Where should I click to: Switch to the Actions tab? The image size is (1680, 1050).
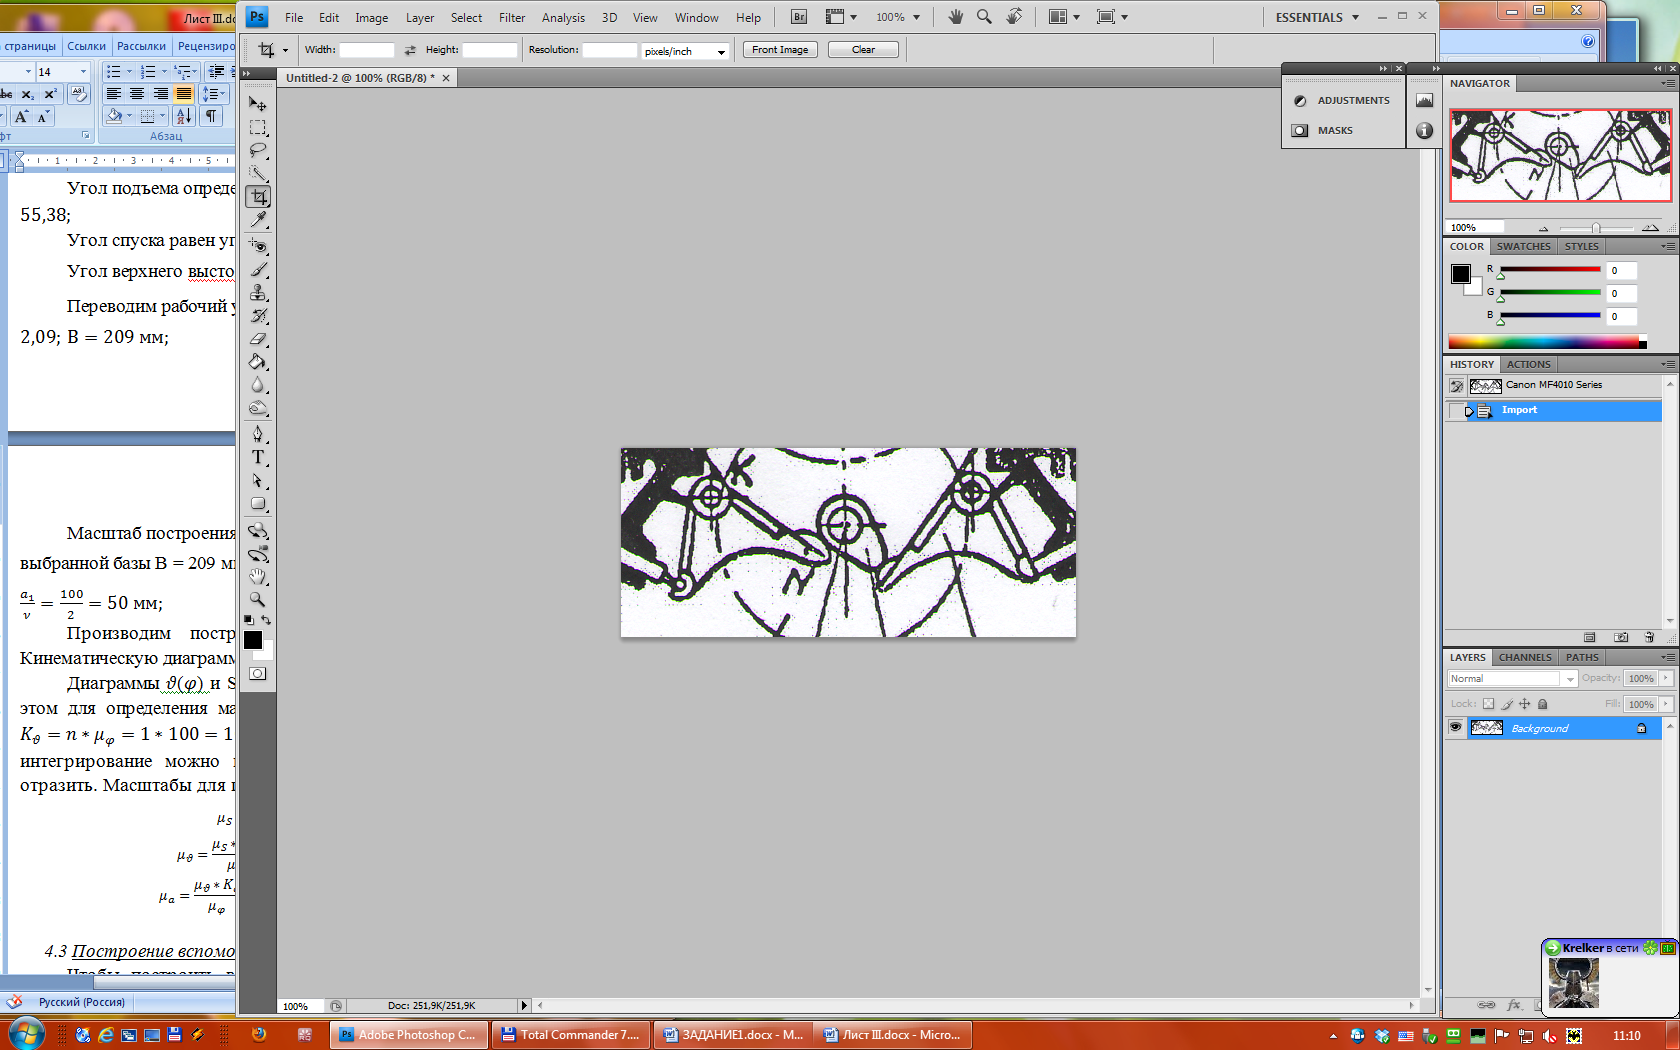coord(1528,364)
